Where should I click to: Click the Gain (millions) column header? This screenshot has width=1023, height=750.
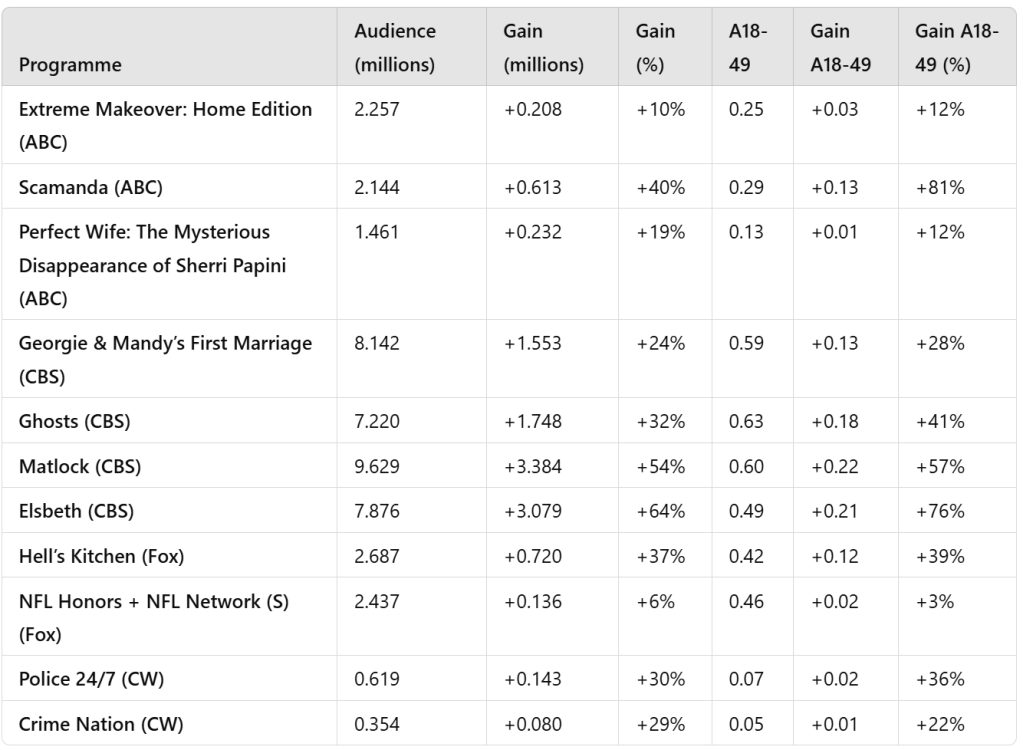[543, 48]
